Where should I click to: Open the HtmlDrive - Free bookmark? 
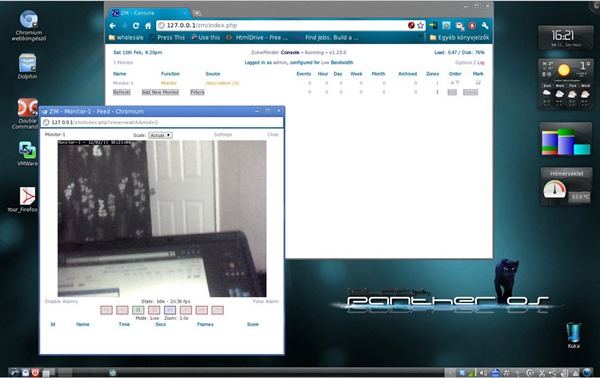pyautogui.click(x=257, y=37)
